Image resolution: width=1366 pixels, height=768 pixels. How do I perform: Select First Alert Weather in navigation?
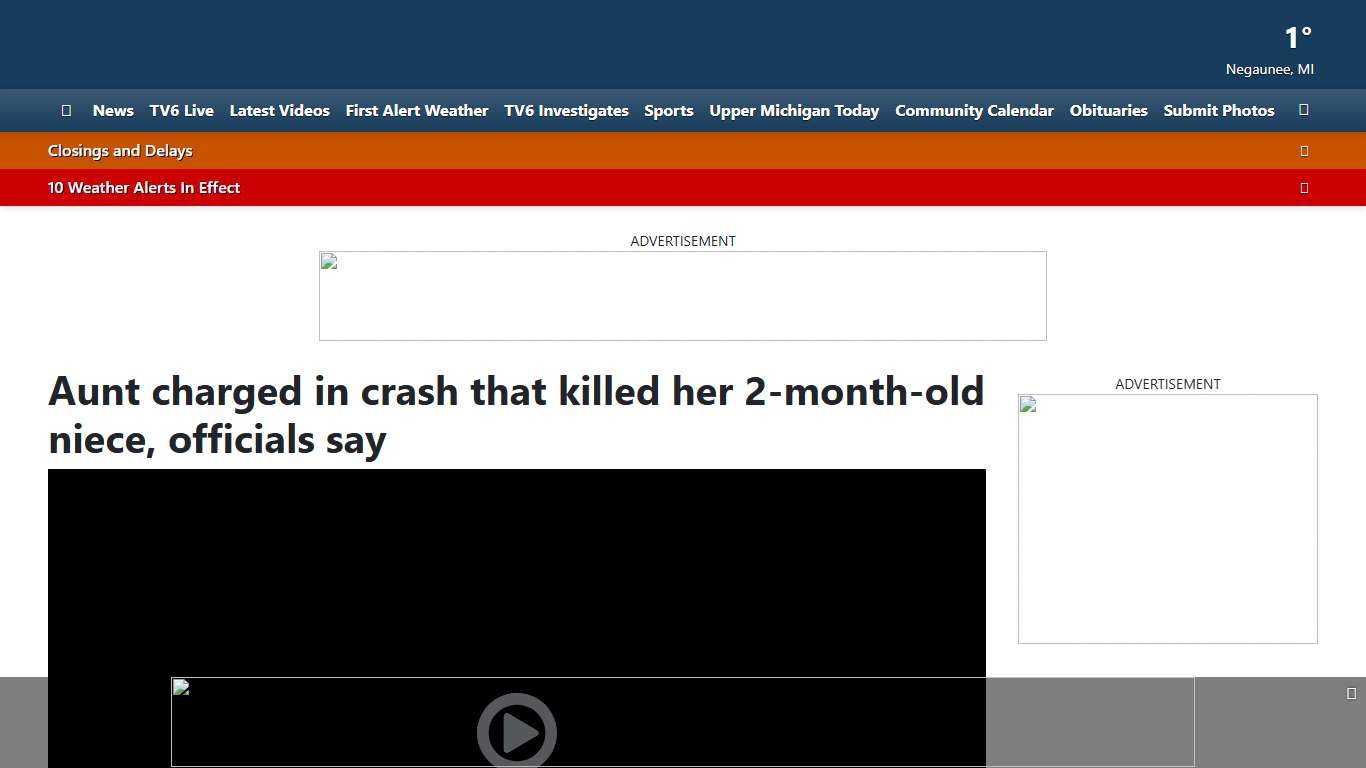coord(416,111)
